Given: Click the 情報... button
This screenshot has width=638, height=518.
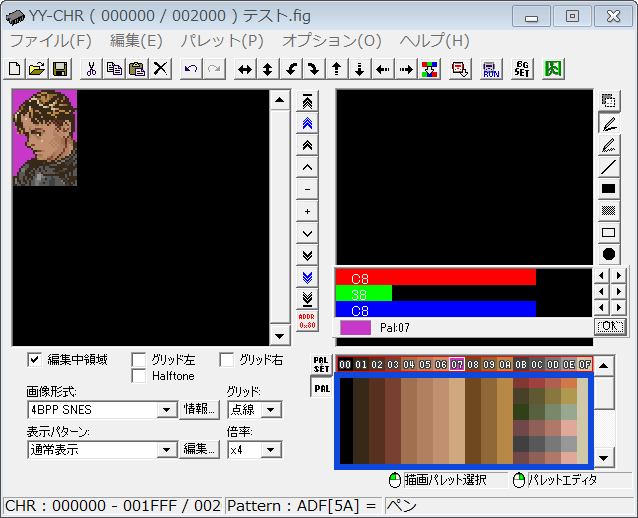Looking at the screenshot, I should point(200,409).
